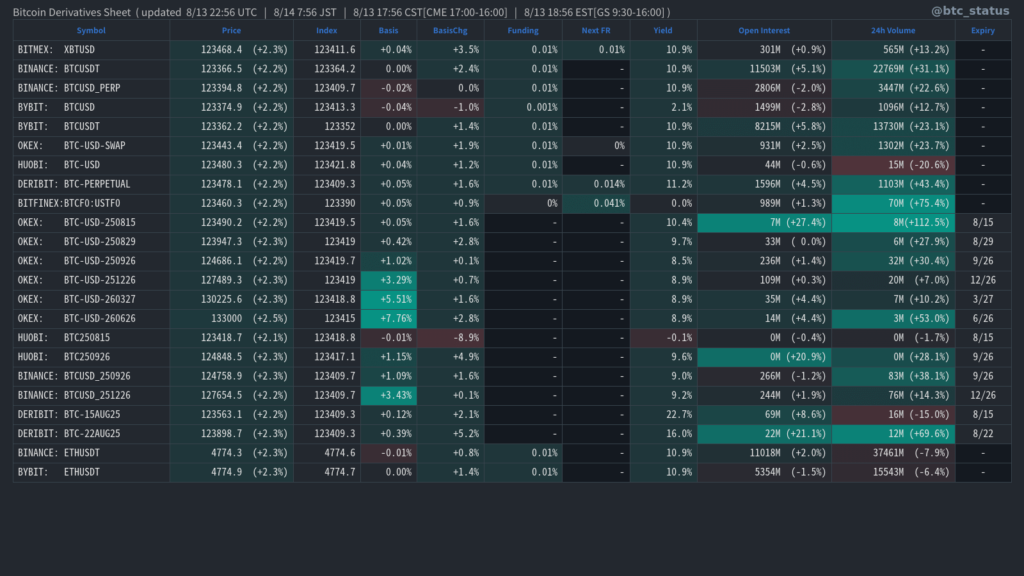Click the 133000 price cell
This screenshot has width=1024, height=576.
pyautogui.click(x=232, y=318)
